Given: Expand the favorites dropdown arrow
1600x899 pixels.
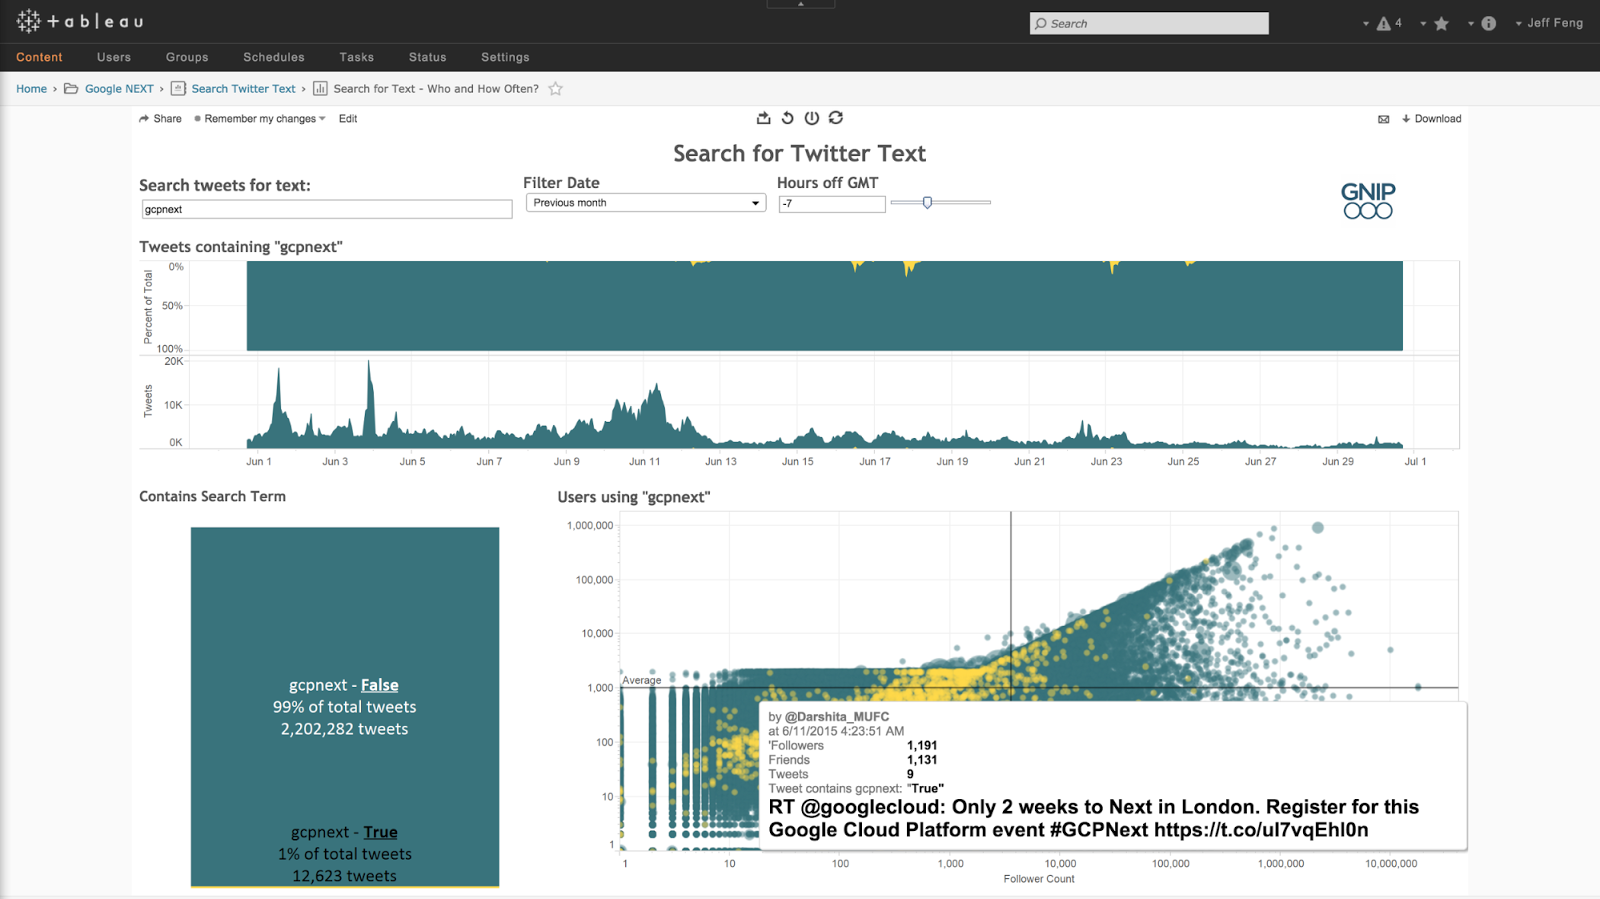Looking at the screenshot, I should [1423, 24].
